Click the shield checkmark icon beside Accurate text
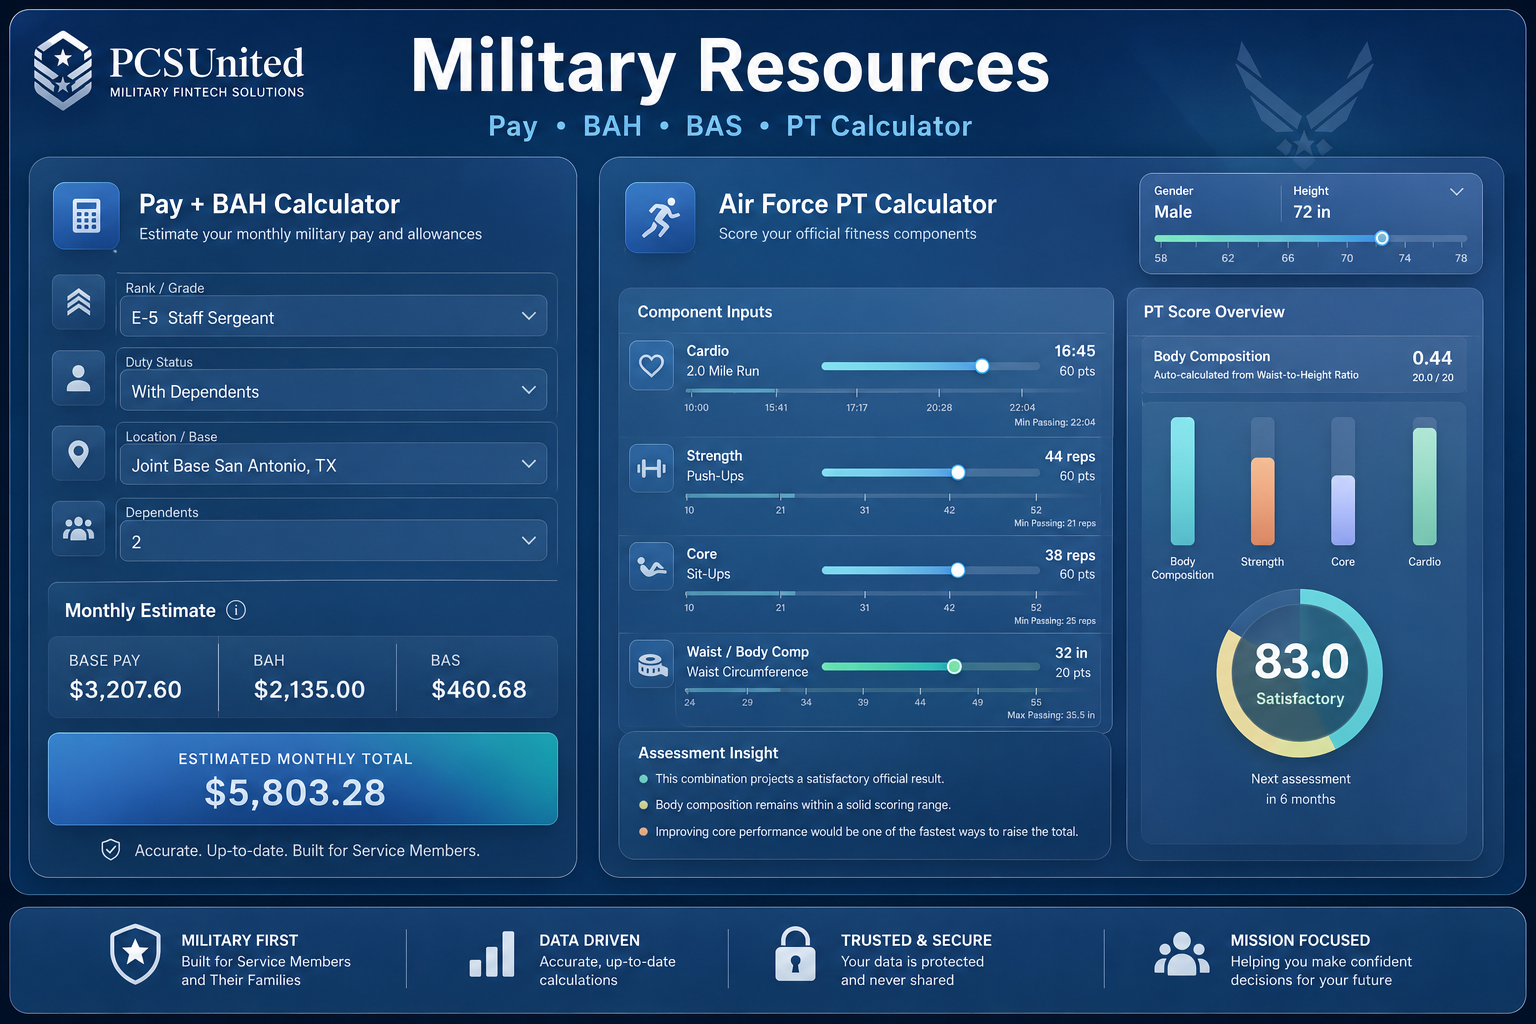This screenshot has height=1024, width=1536. (111, 850)
